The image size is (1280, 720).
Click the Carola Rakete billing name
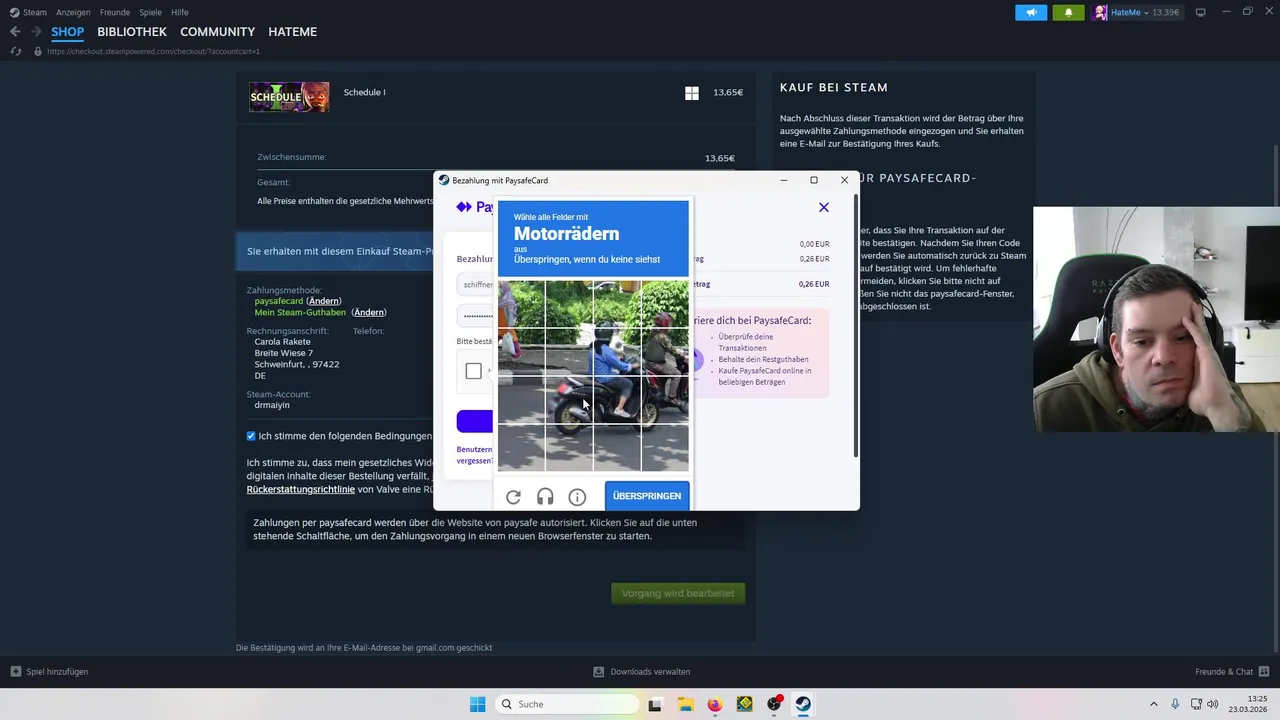282,341
